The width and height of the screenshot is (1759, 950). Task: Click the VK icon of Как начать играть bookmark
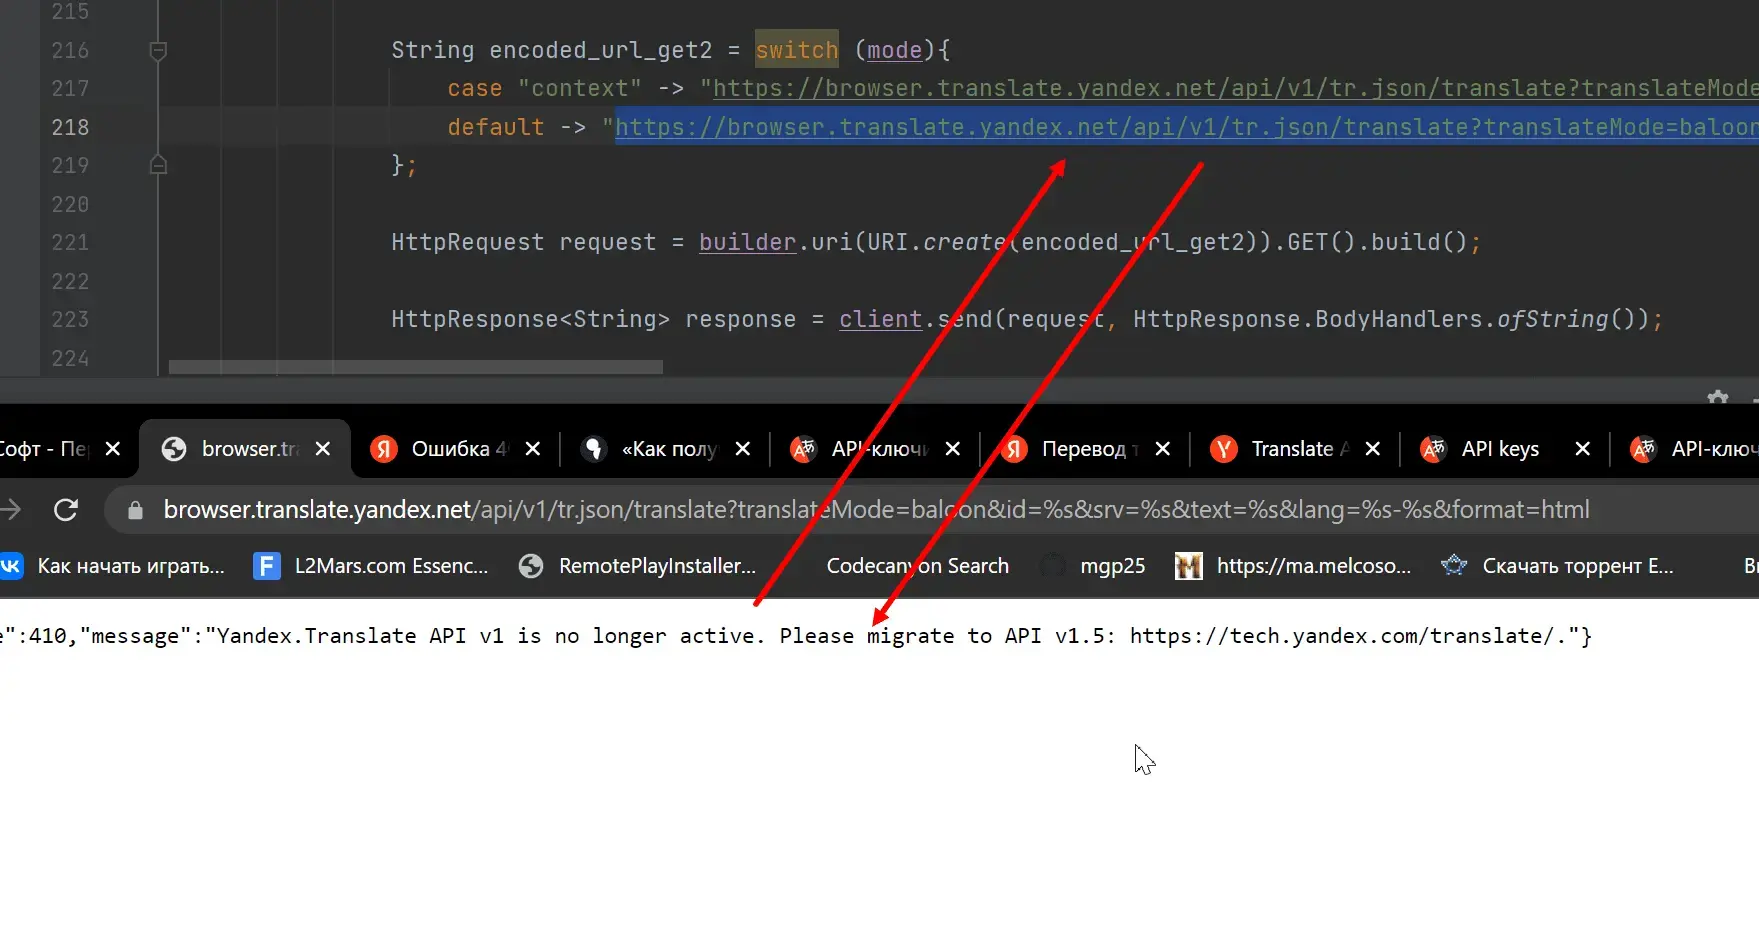tap(10, 566)
